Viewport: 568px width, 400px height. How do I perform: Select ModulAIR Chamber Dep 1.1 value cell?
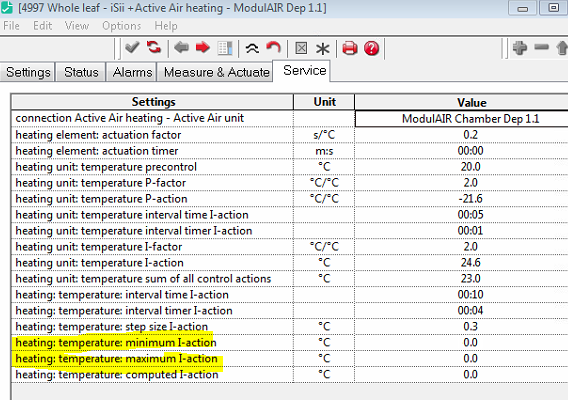[x=470, y=119]
